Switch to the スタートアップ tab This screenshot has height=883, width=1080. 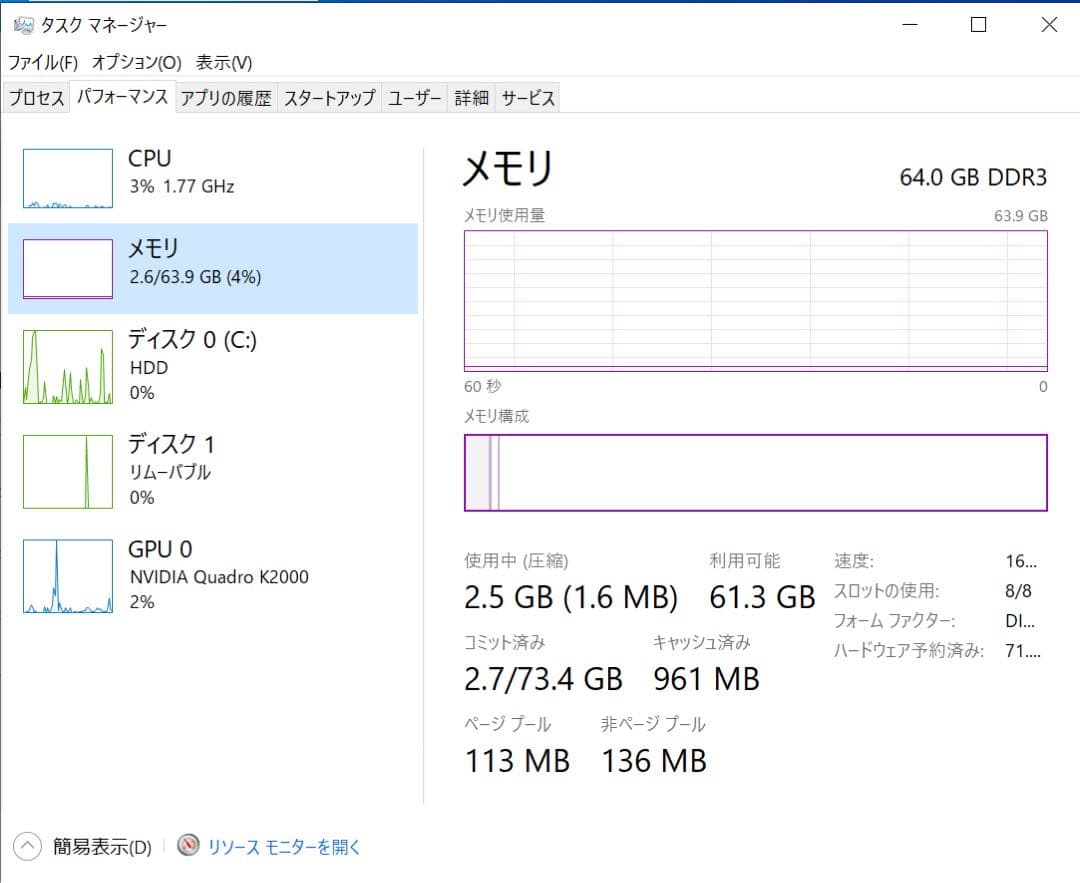pos(332,97)
